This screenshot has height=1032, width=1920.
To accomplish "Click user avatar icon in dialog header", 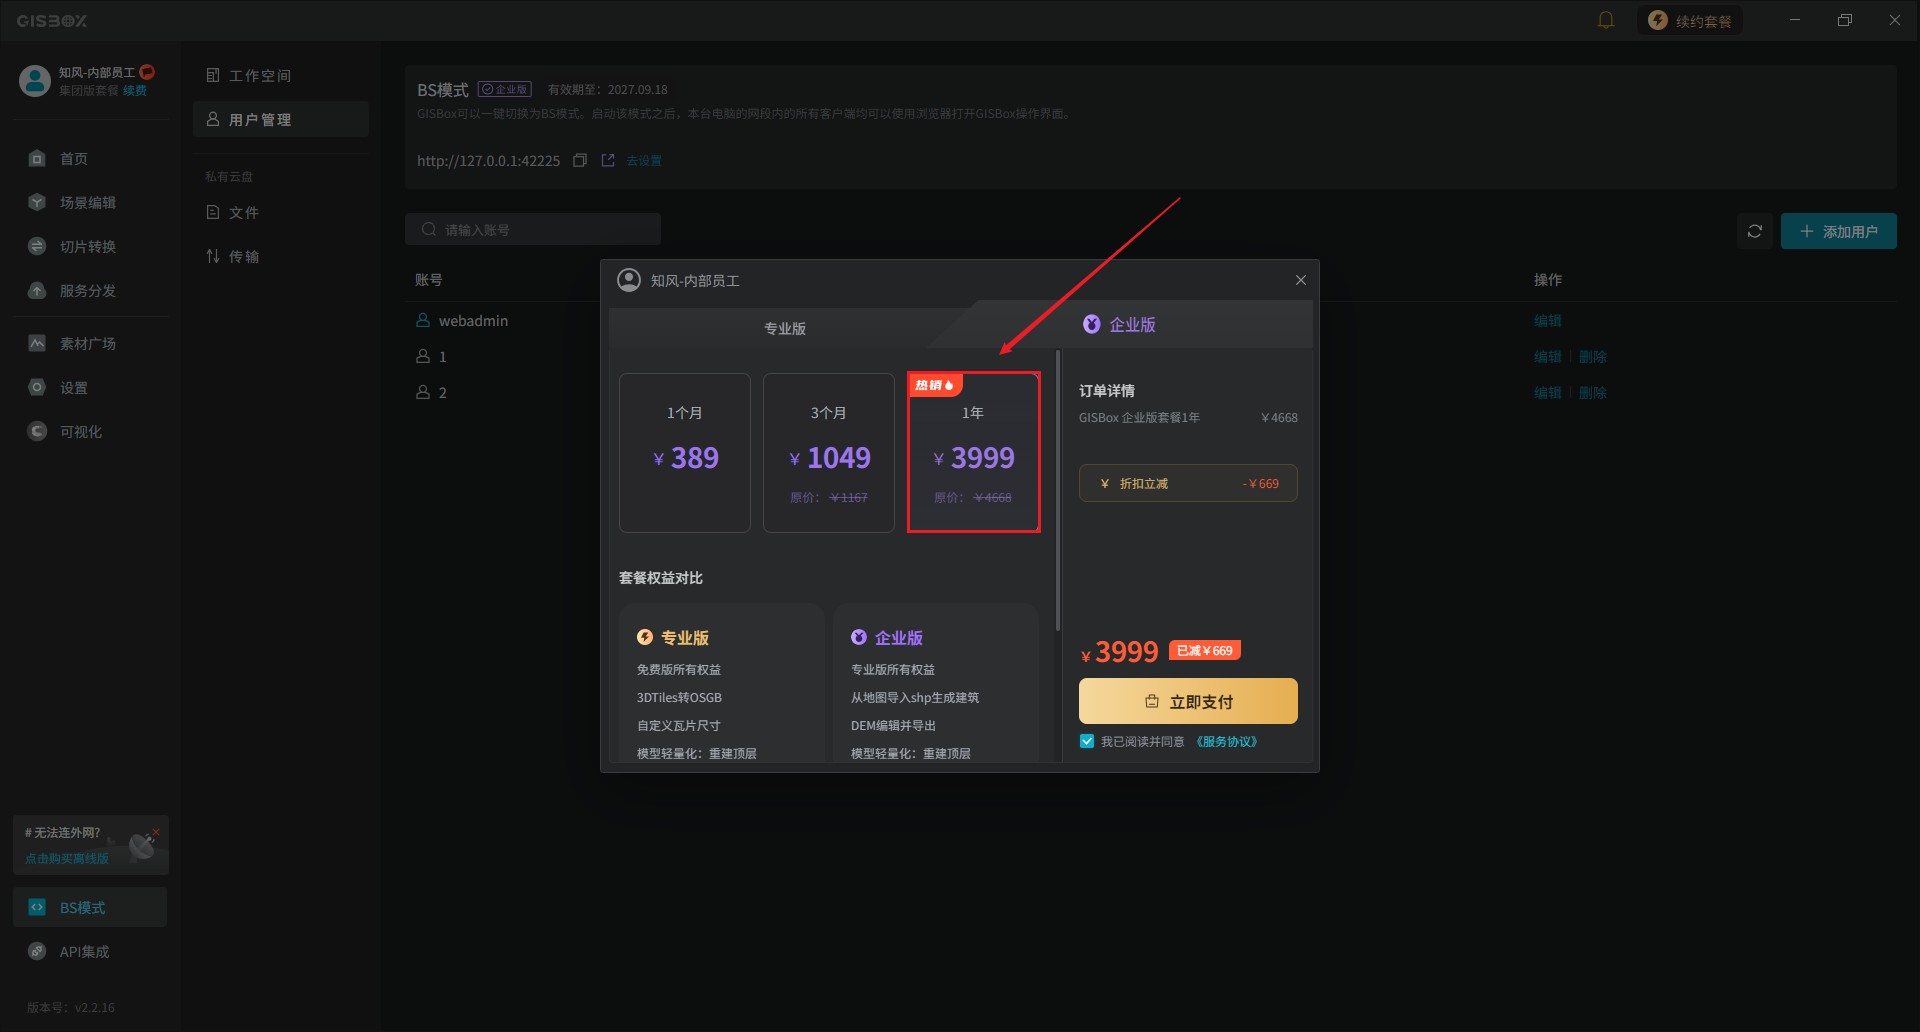I will [629, 281].
